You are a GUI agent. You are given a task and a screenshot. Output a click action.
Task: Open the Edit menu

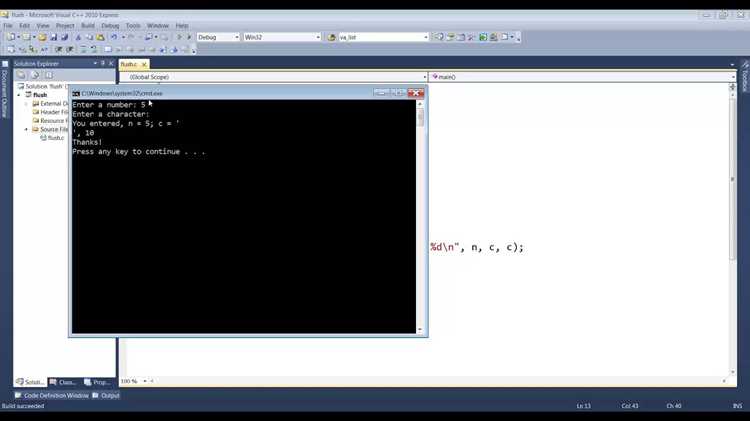click(x=24, y=25)
